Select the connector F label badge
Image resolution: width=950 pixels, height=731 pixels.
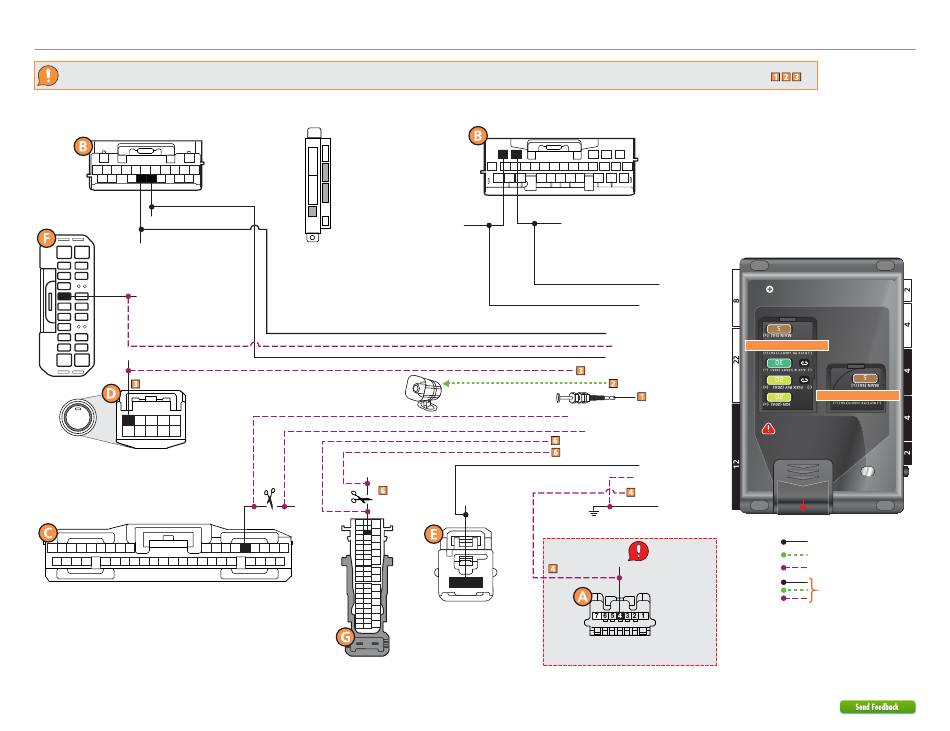[47, 238]
